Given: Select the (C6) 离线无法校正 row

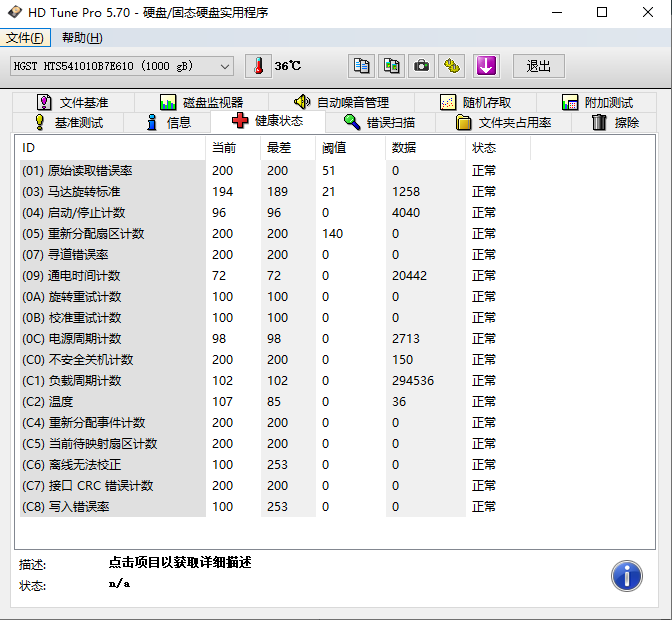Looking at the screenshot, I should tap(275, 464).
